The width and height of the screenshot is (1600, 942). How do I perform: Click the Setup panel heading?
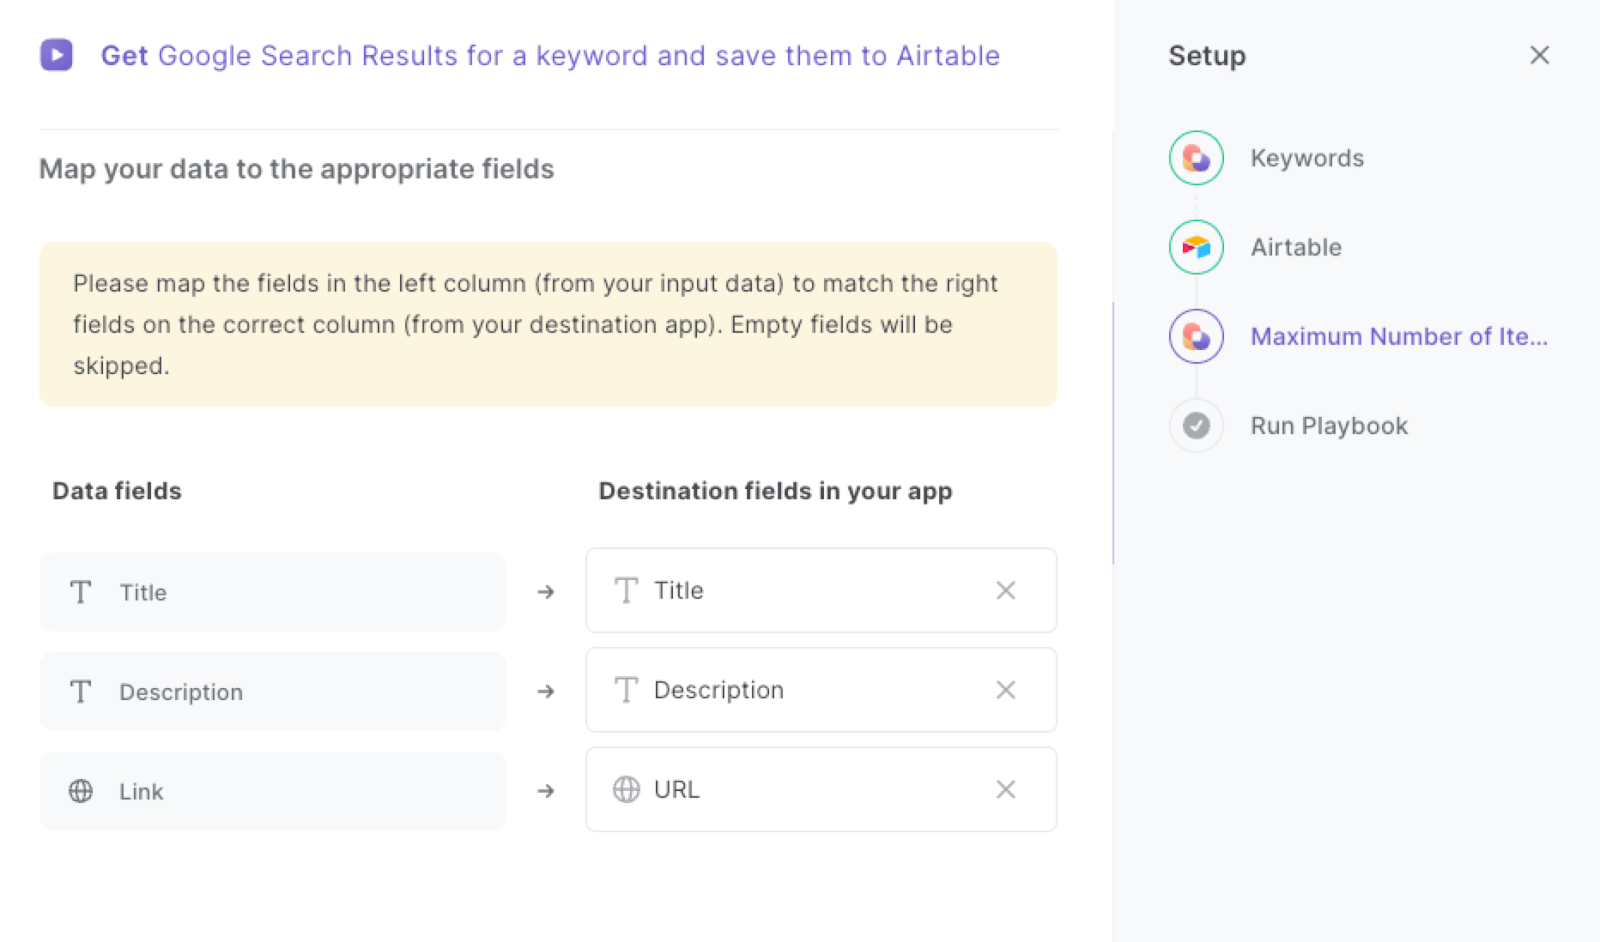(1207, 56)
